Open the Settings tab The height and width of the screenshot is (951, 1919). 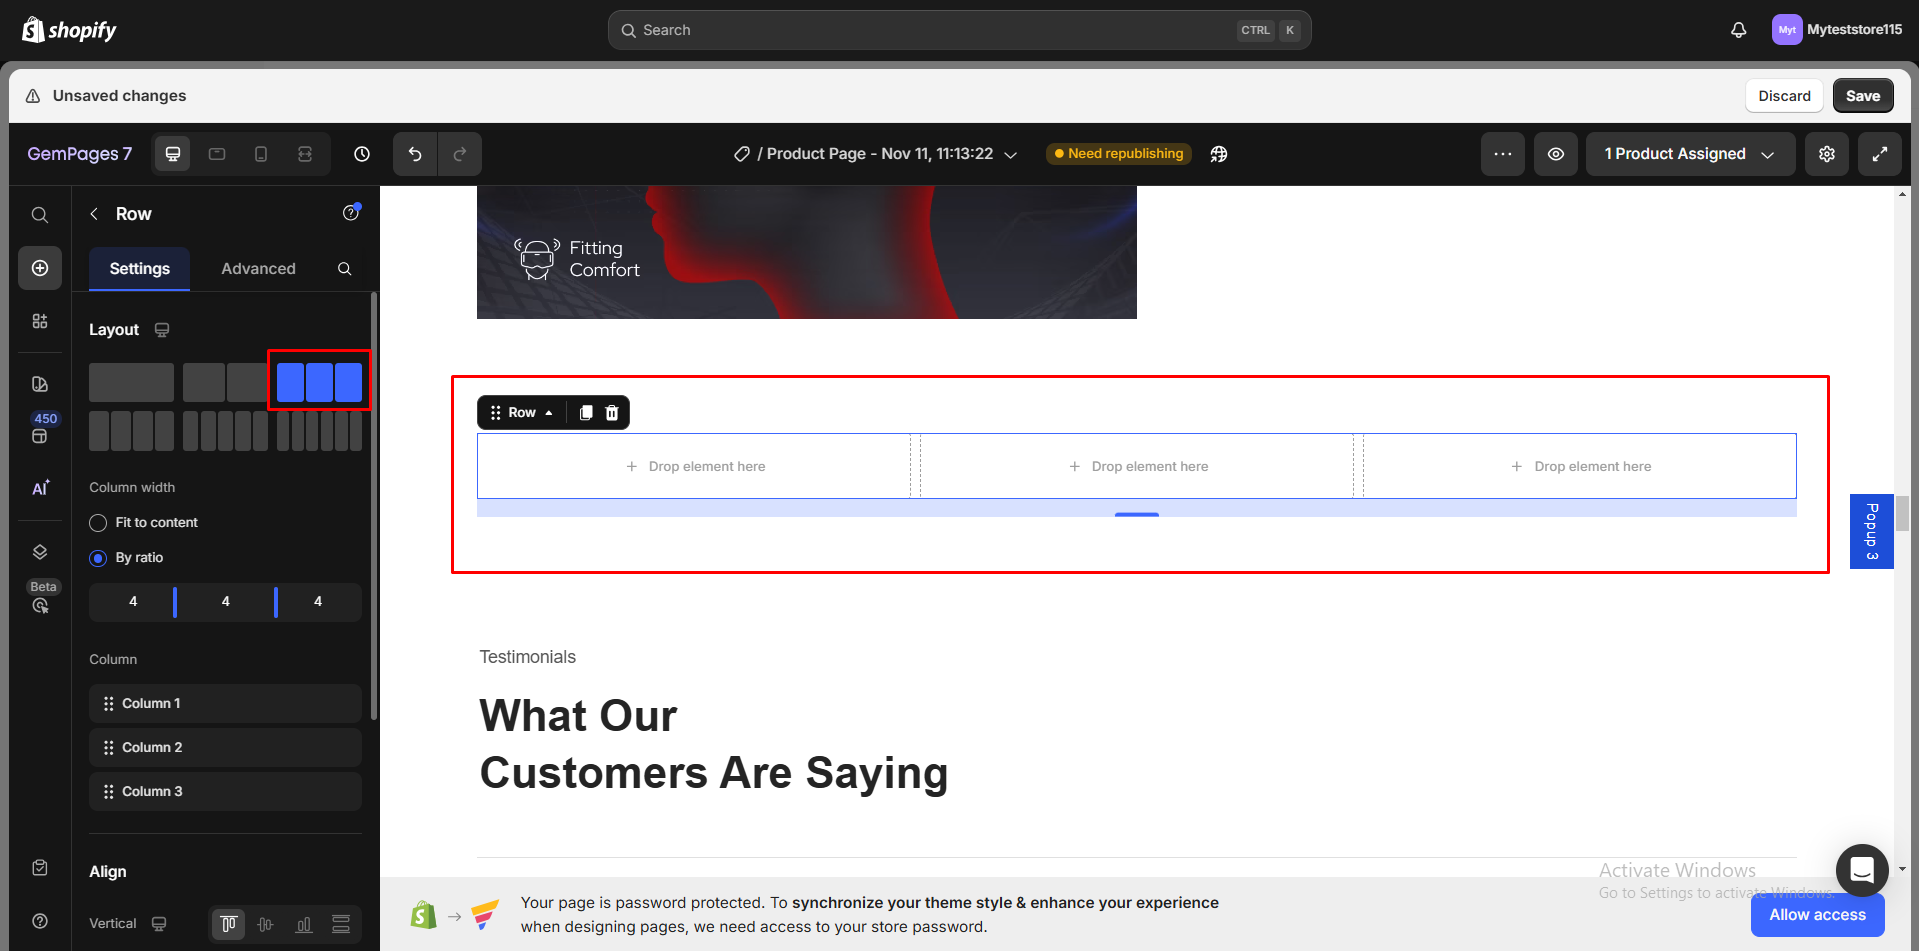pos(139,269)
